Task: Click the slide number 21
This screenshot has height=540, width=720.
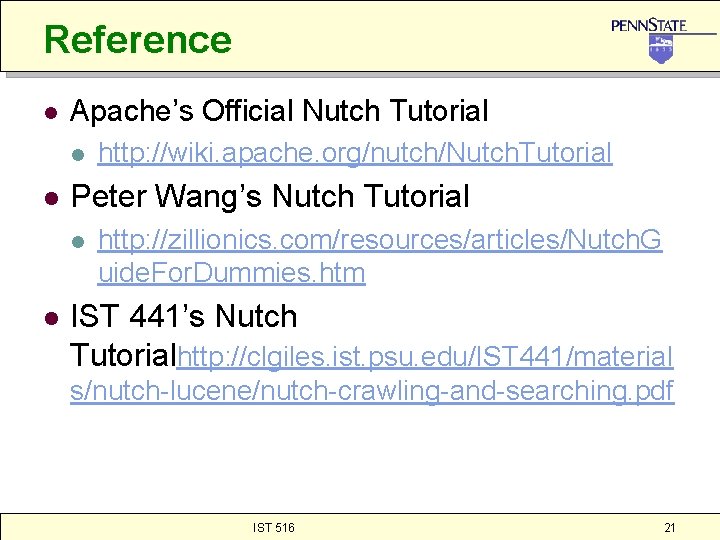Action: (x=669, y=528)
